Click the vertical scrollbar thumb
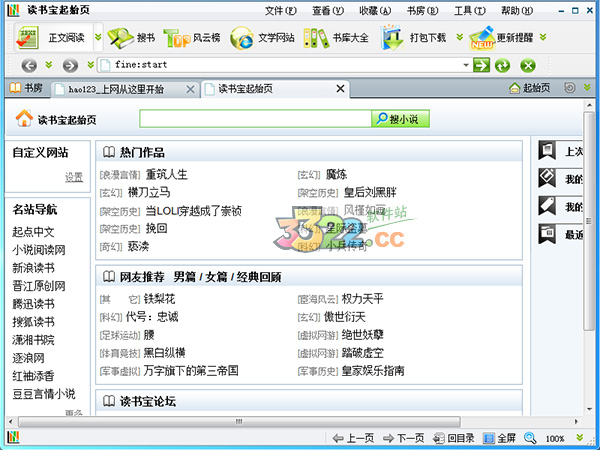Image resolution: width=600 pixels, height=450 pixels. coord(589,221)
